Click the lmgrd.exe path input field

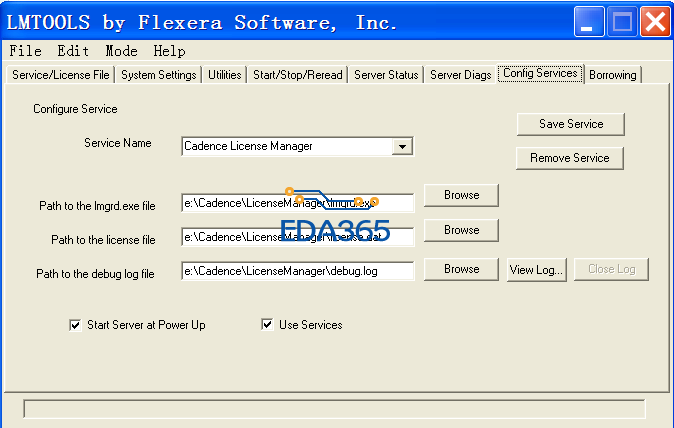click(298, 203)
